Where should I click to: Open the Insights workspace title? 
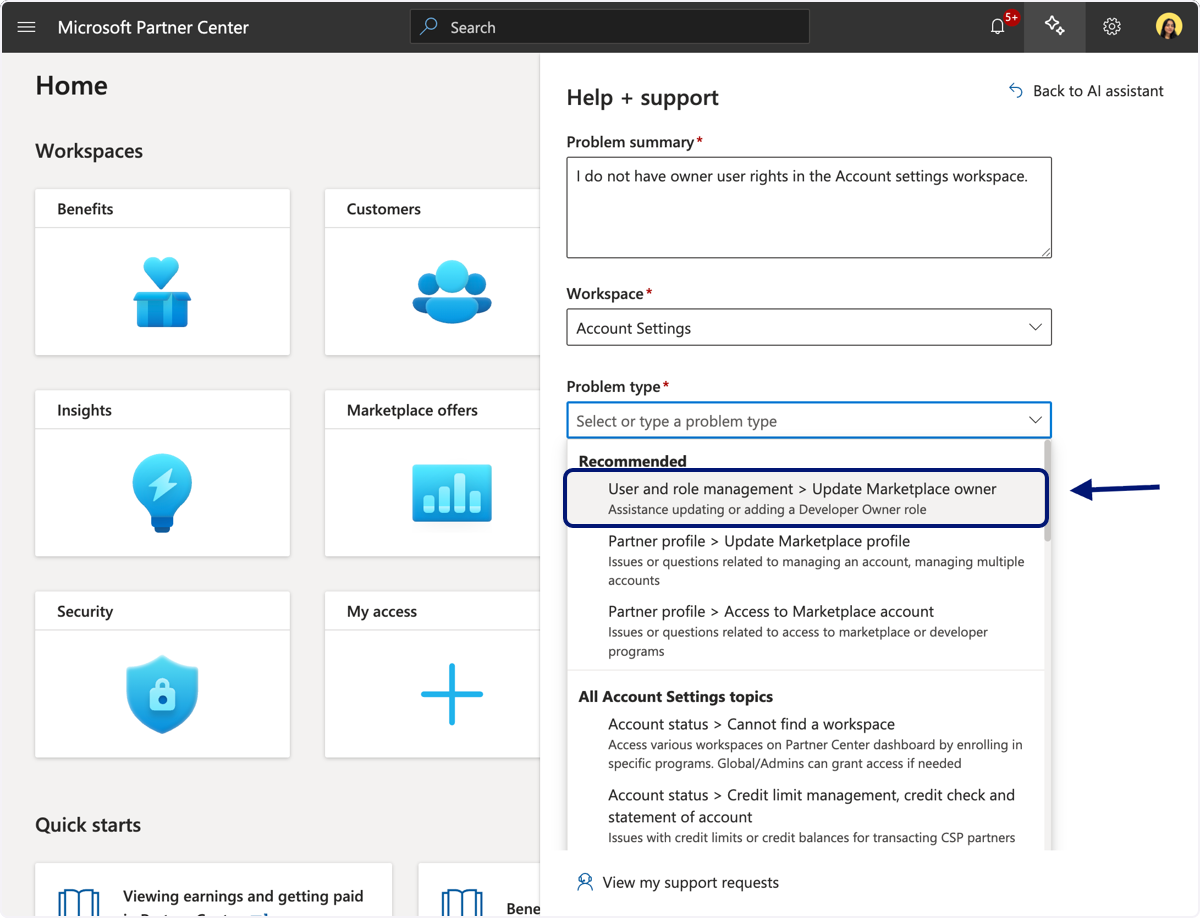click(x=84, y=410)
